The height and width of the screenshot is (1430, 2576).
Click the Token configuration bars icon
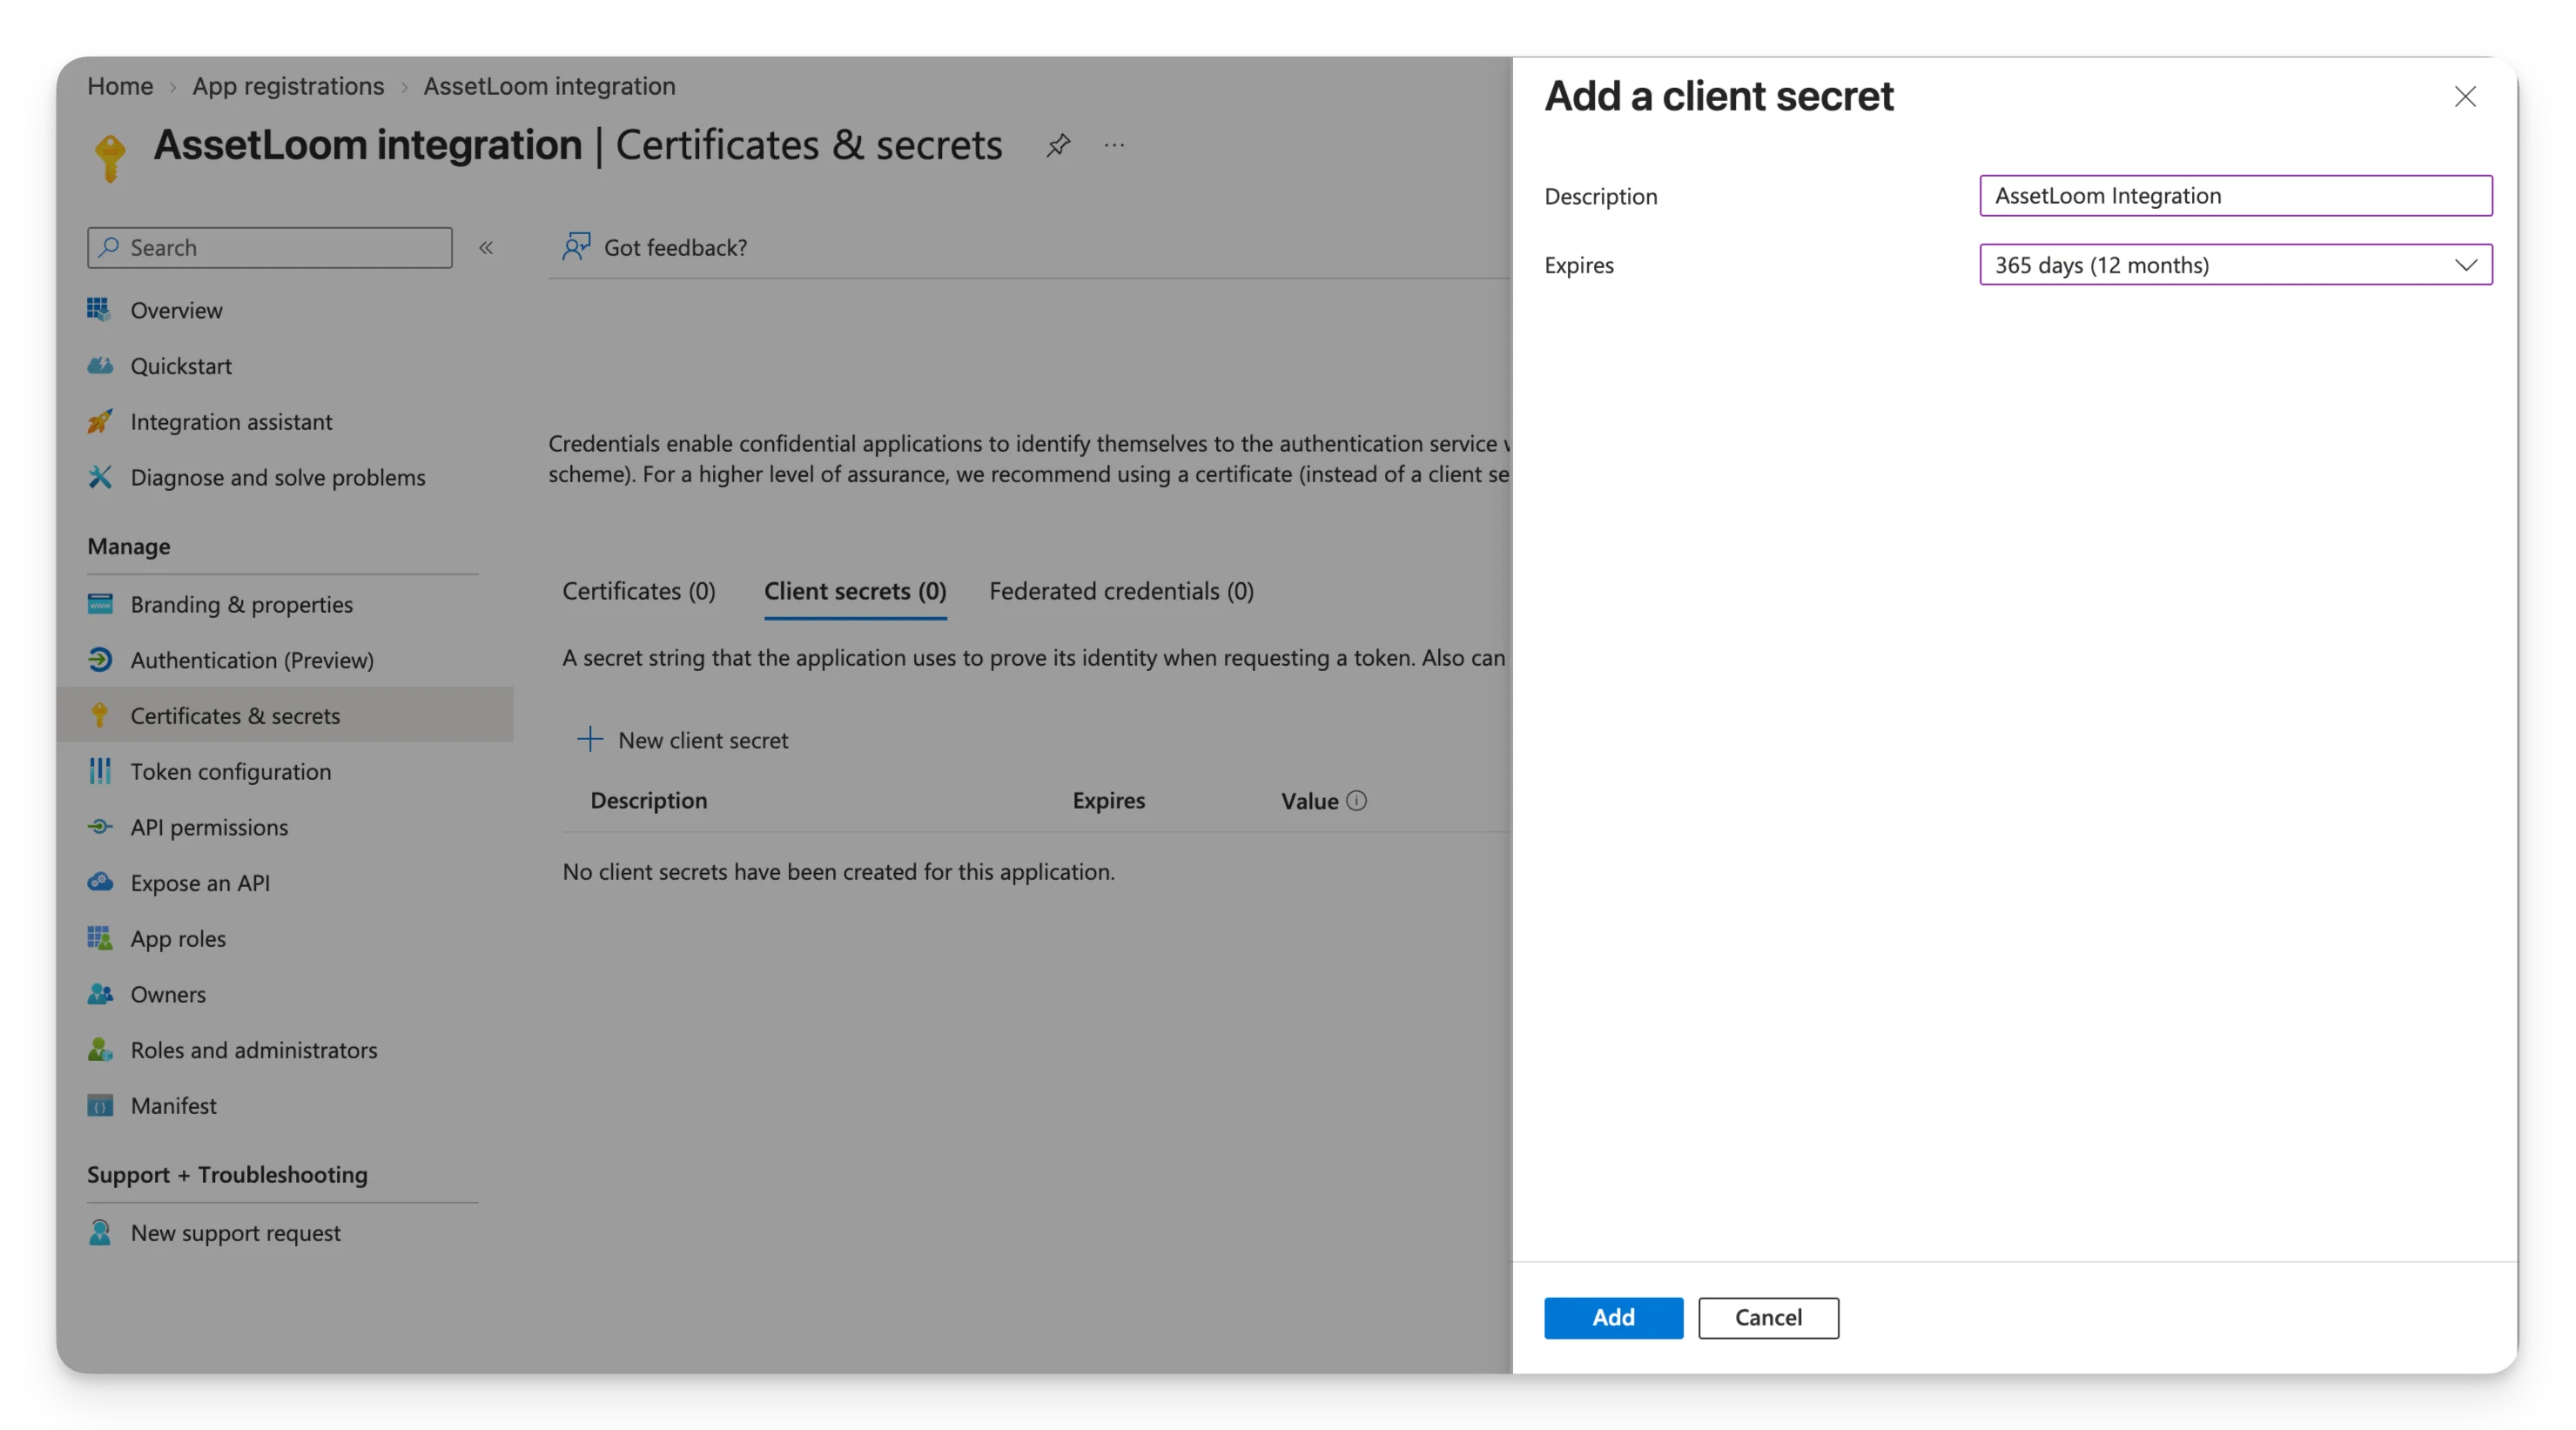tap(99, 771)
